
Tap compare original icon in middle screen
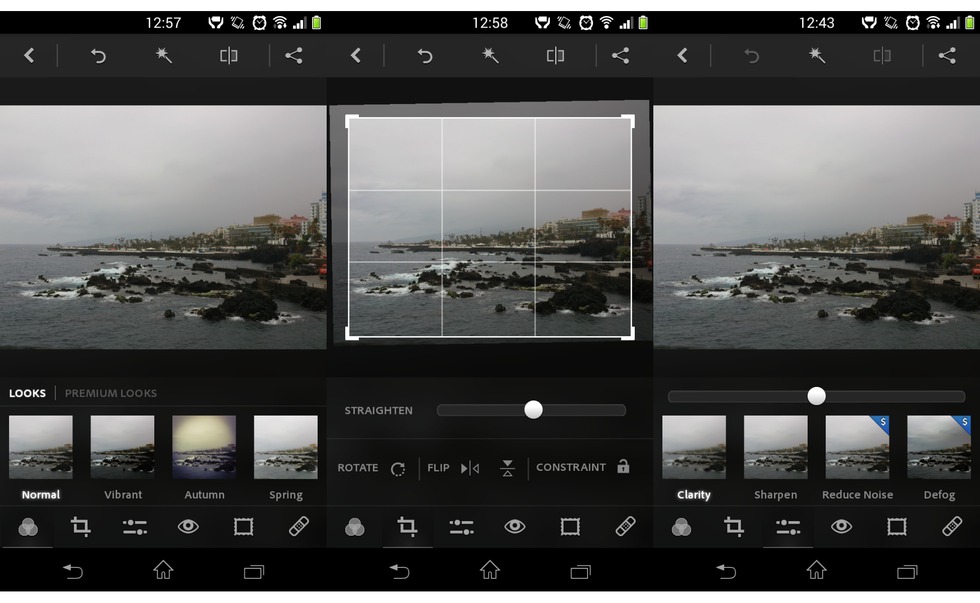[x=555, y=56]
